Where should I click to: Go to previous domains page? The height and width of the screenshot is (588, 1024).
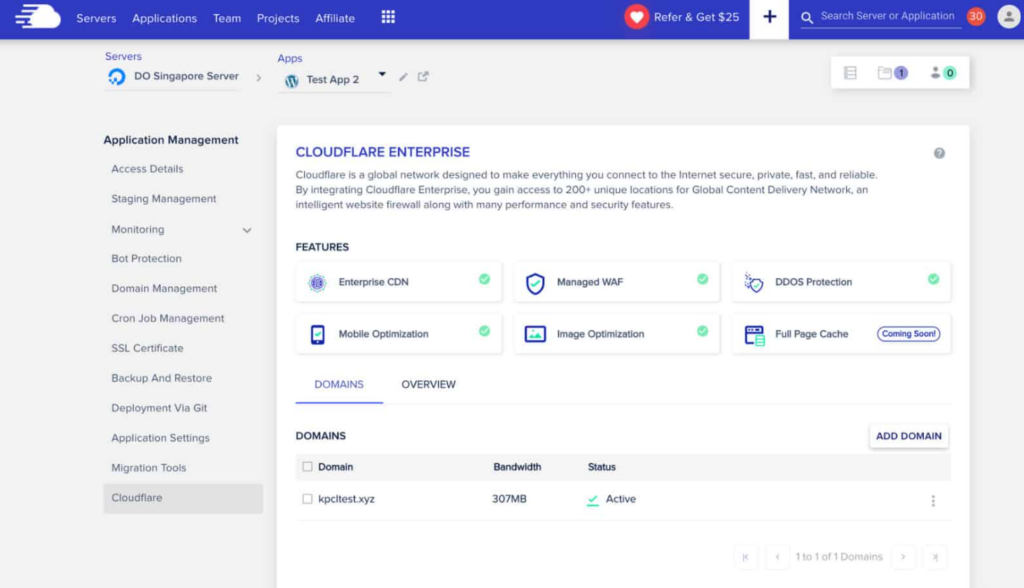click(777, 557)
